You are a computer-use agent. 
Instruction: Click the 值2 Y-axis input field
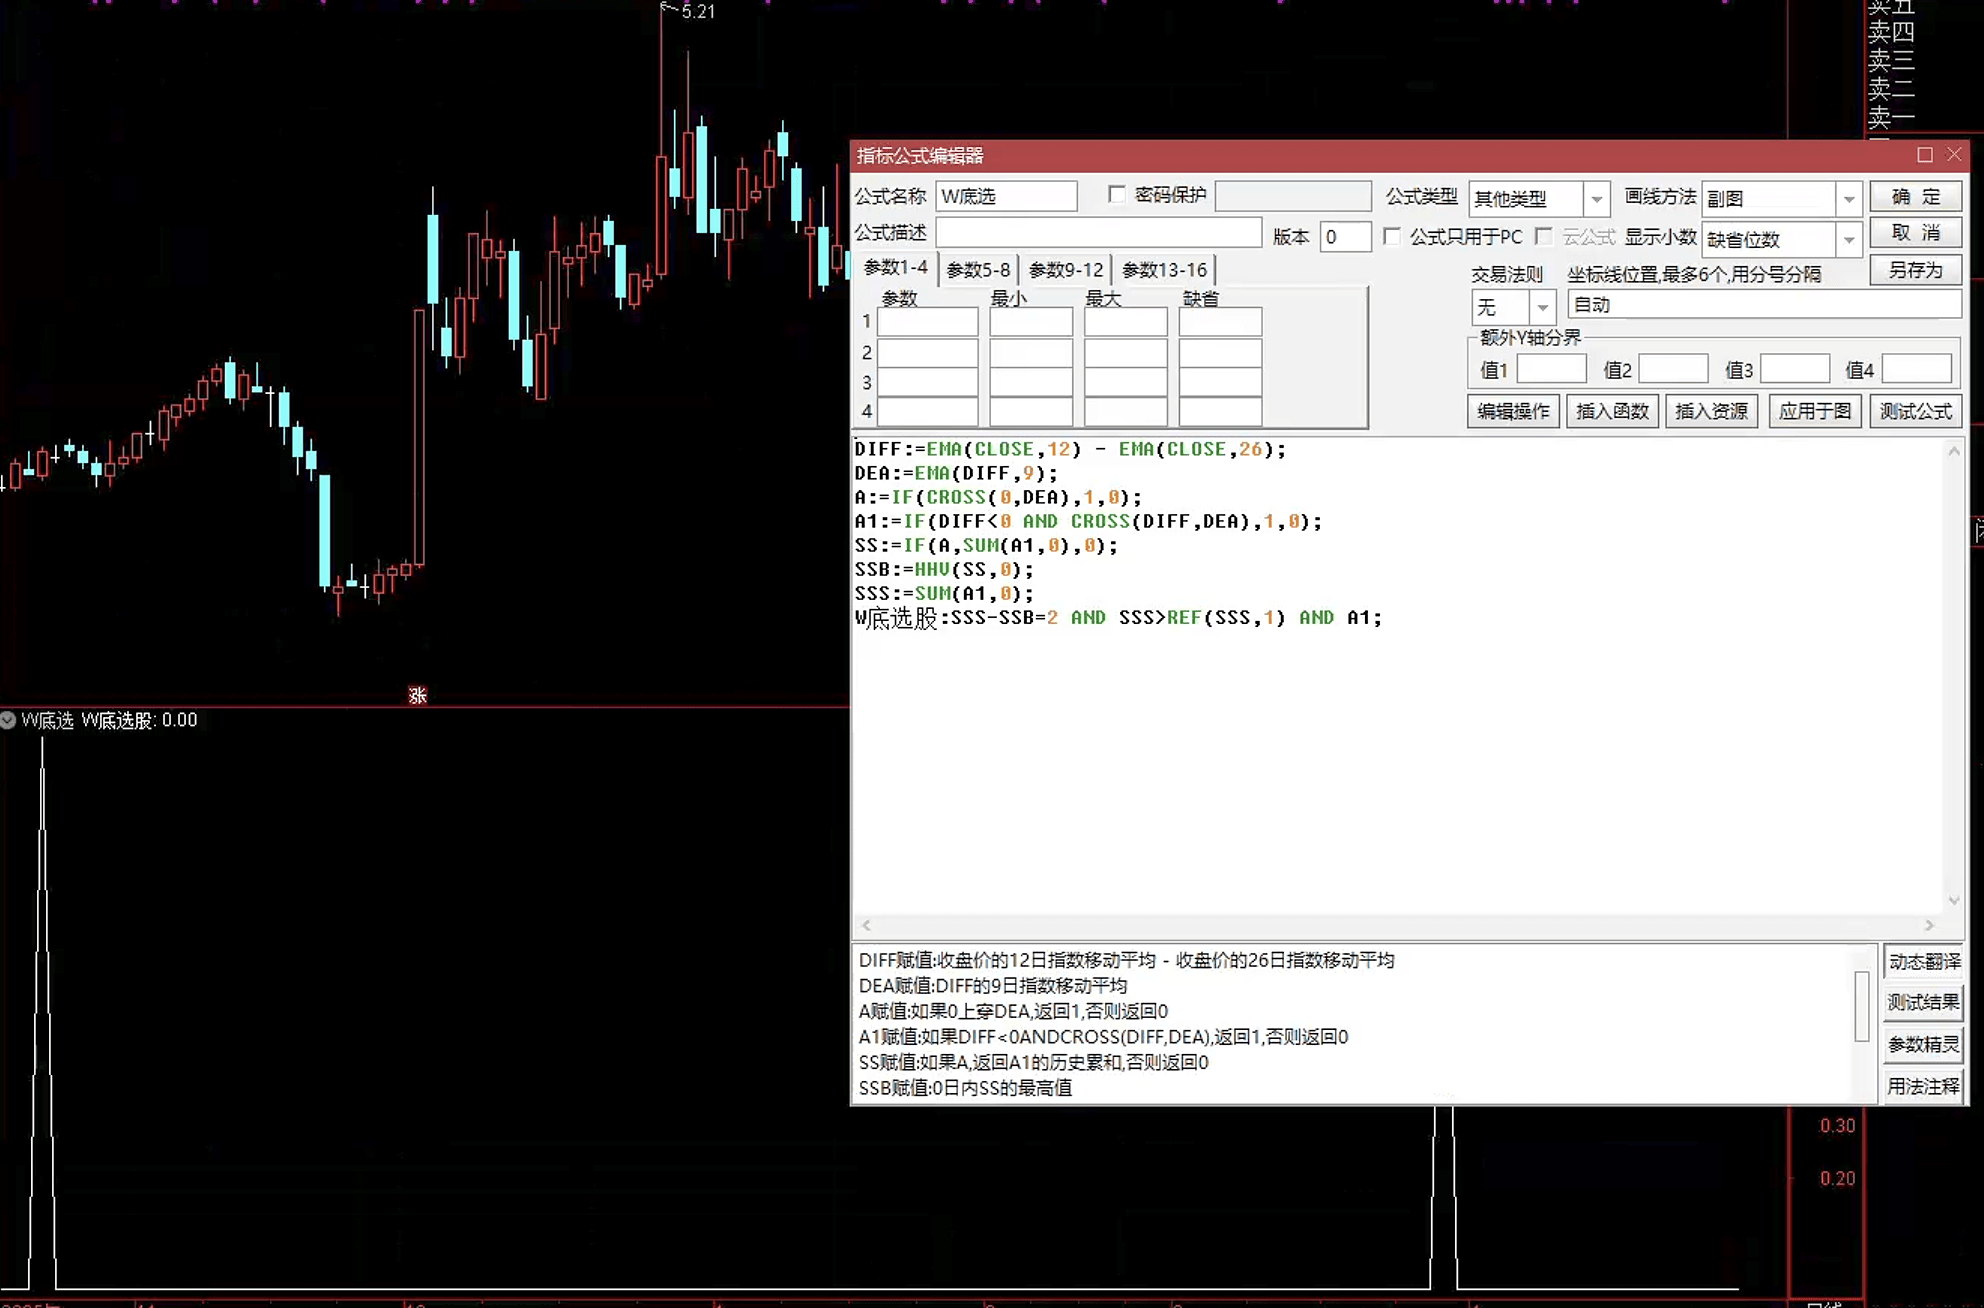click(1673, 369)
